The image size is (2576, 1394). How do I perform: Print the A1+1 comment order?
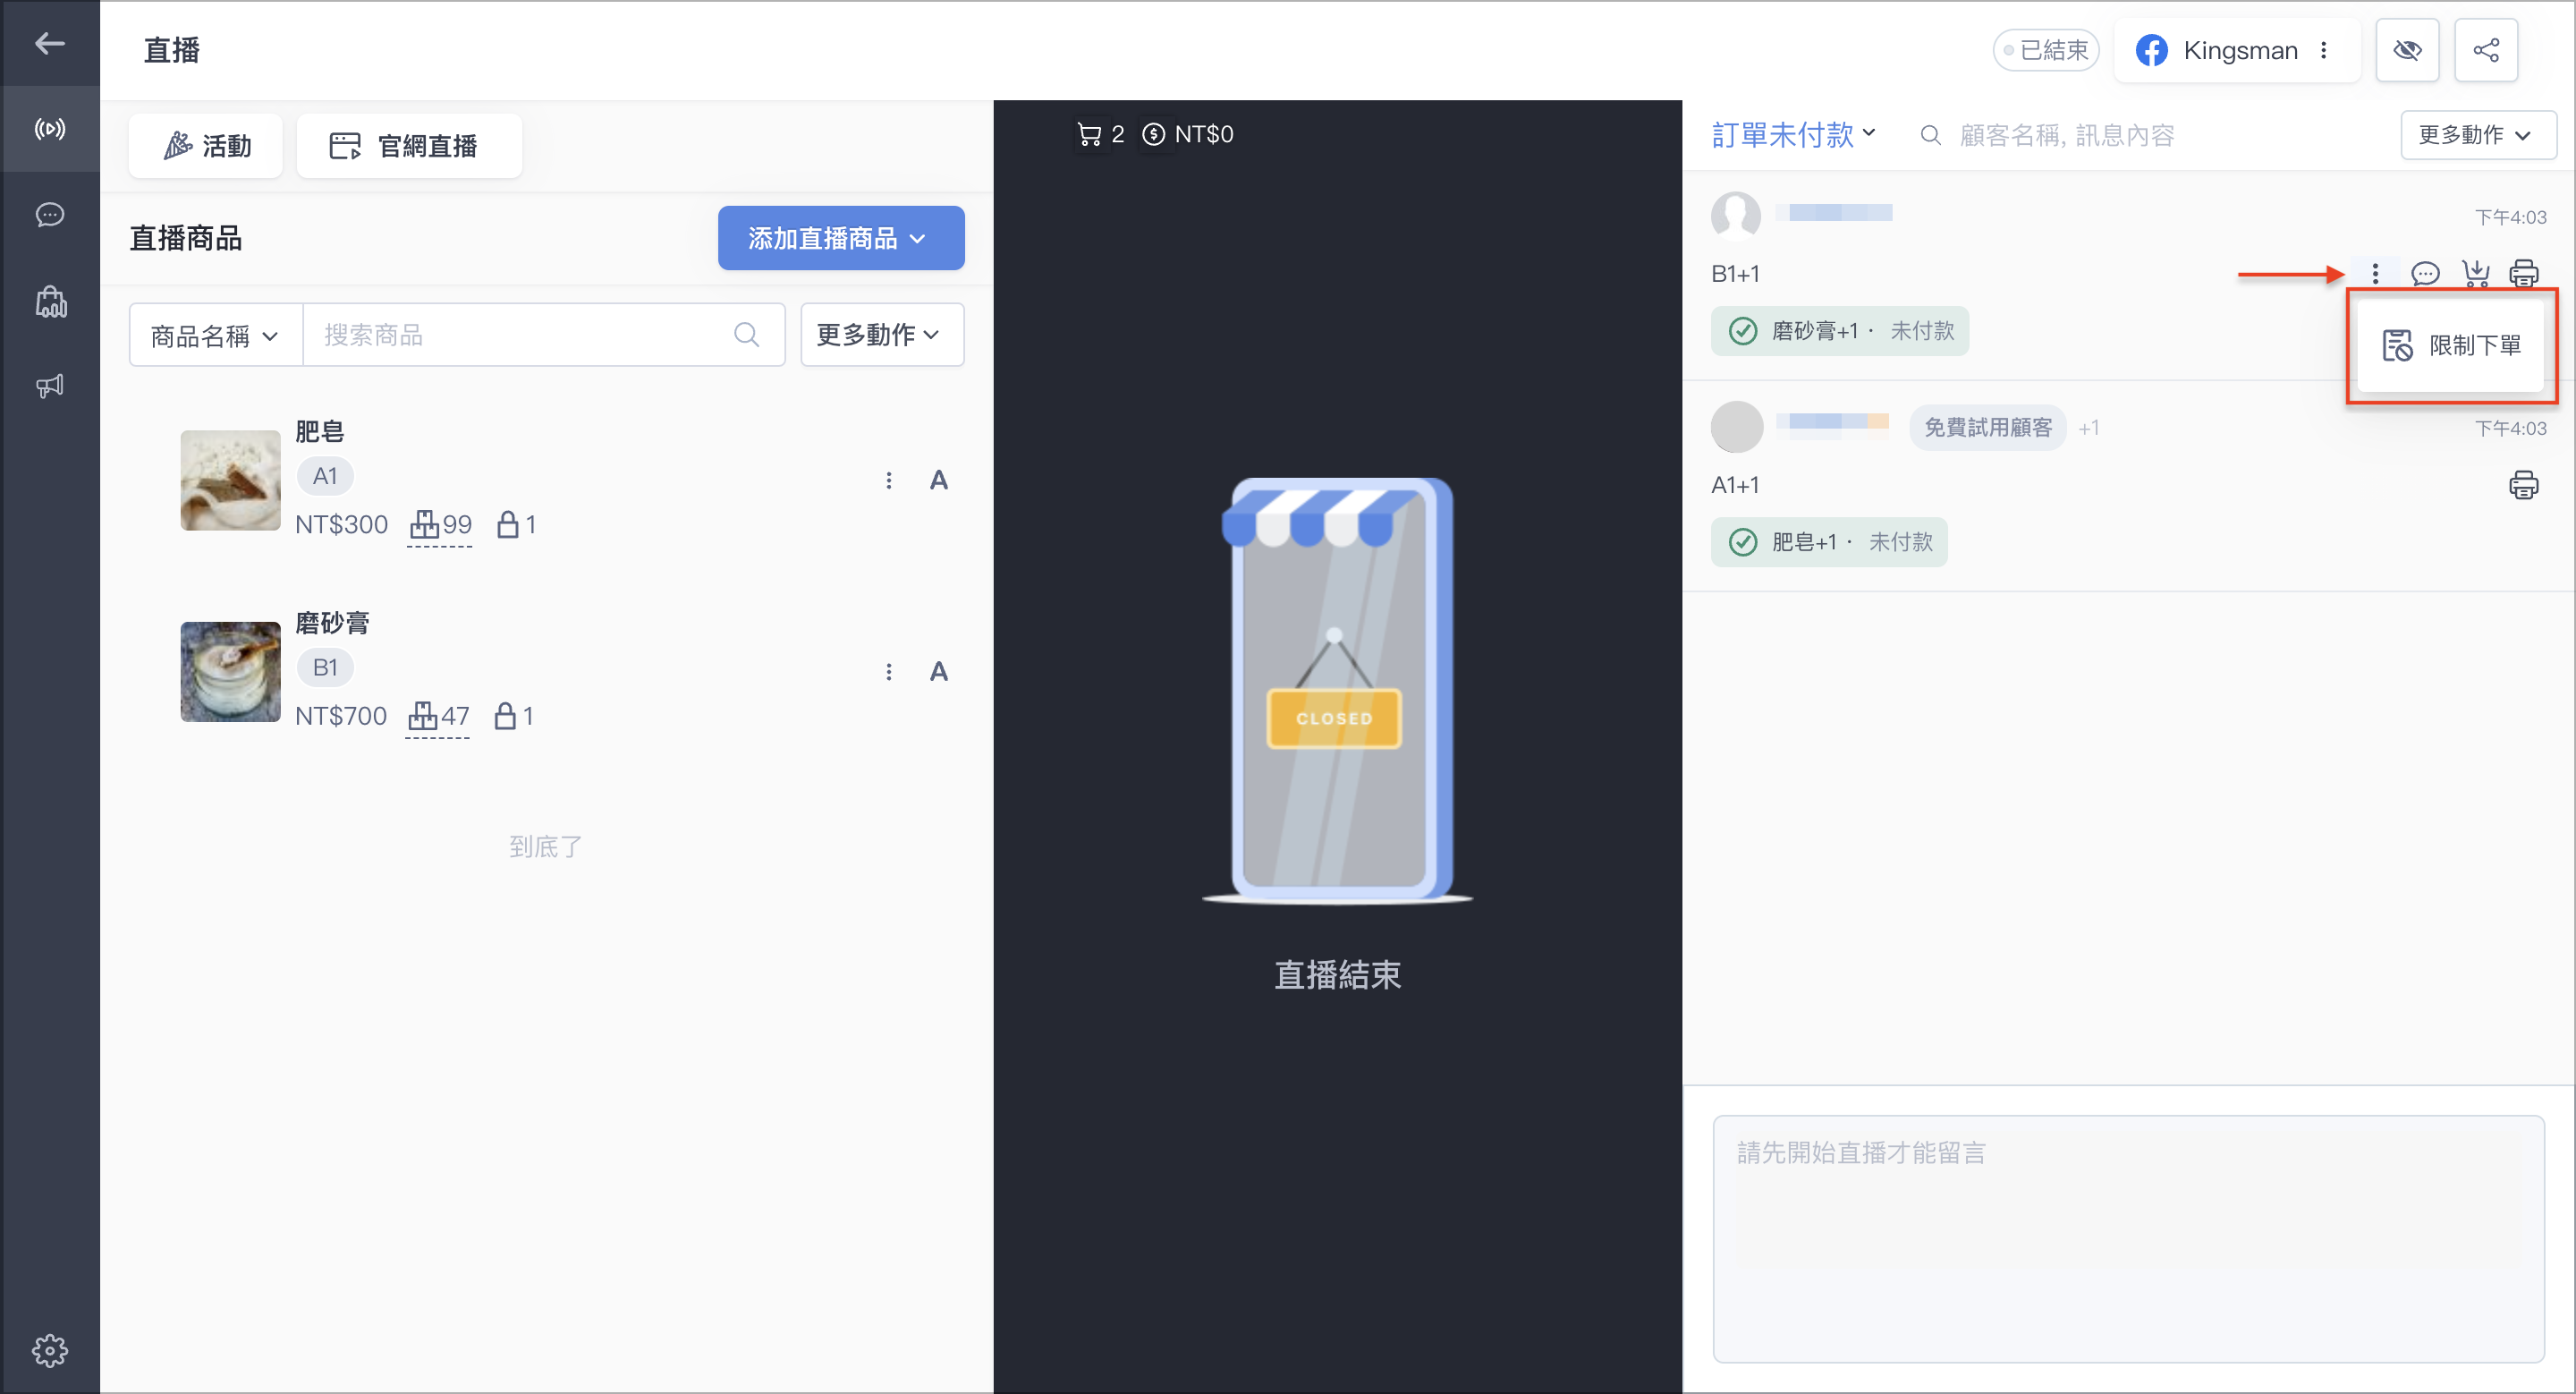[2523, 485]
